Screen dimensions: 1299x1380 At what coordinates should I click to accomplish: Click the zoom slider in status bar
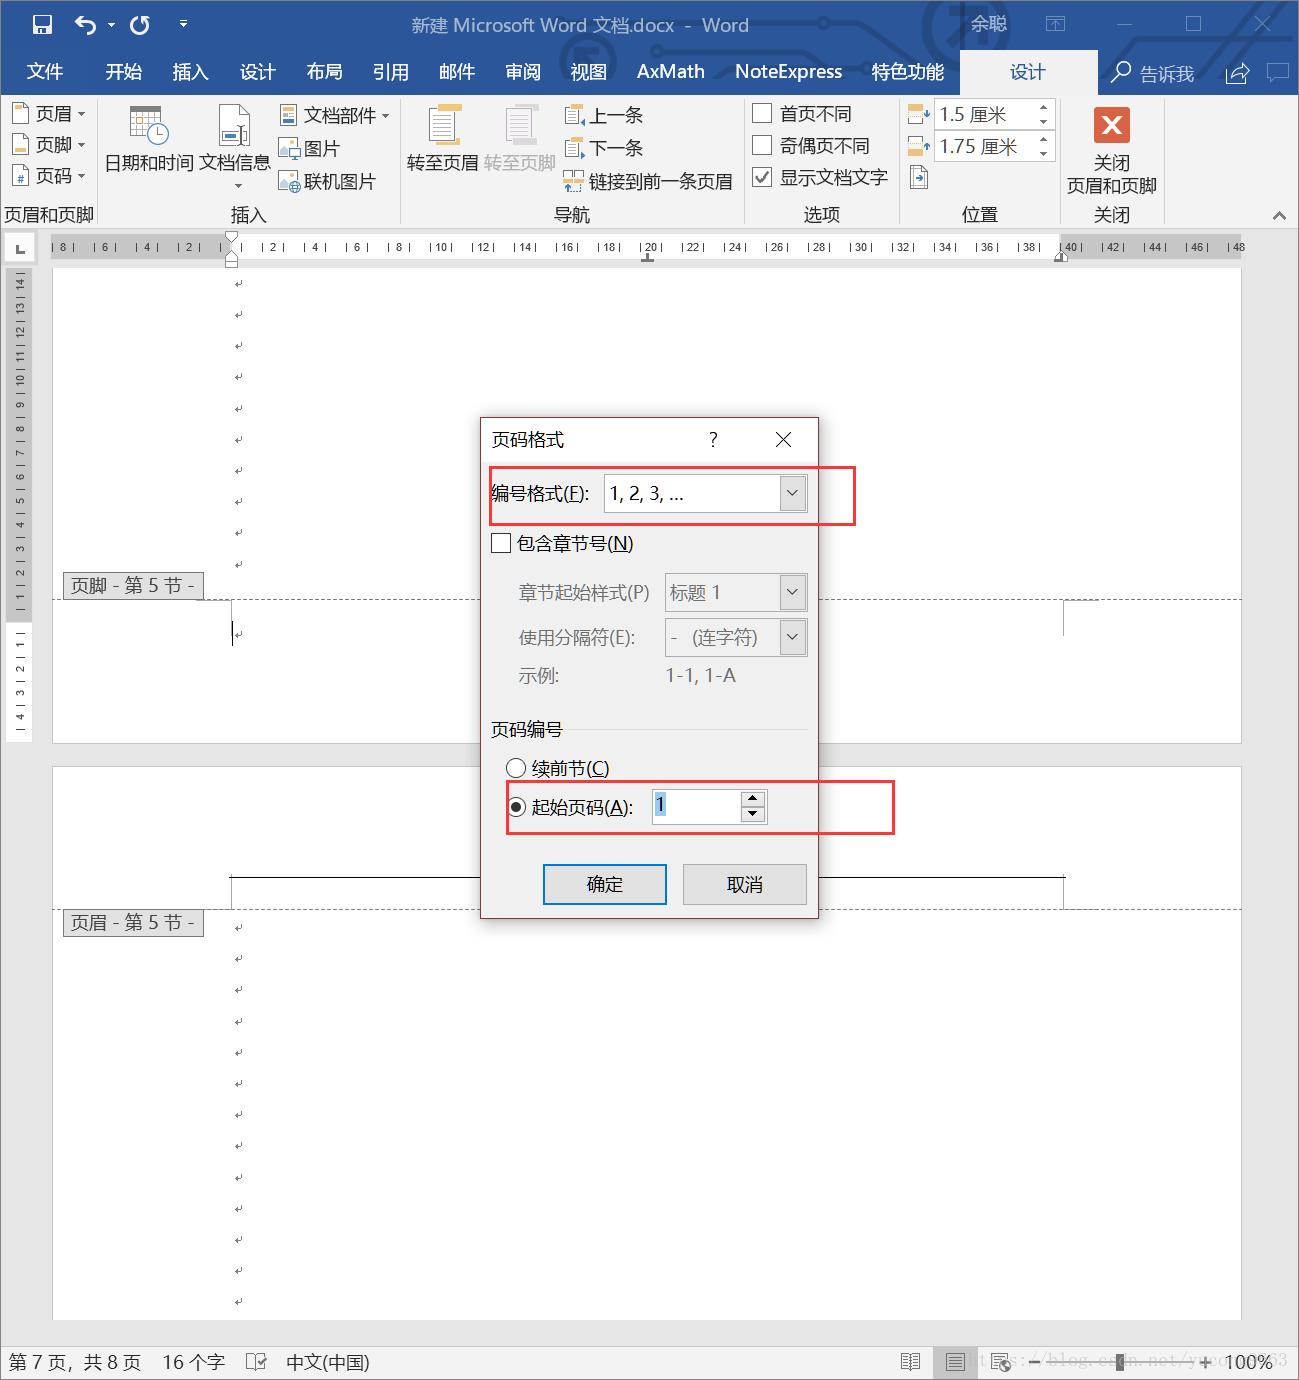(1120, 1362)
